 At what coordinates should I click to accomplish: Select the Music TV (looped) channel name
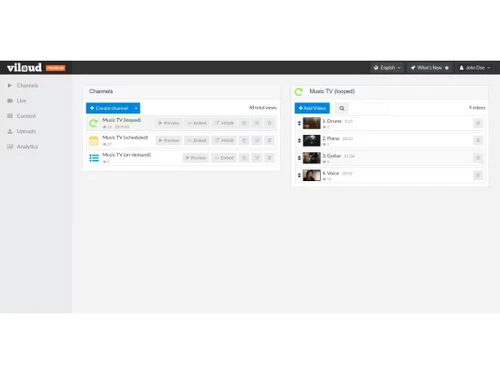(121, 120)
